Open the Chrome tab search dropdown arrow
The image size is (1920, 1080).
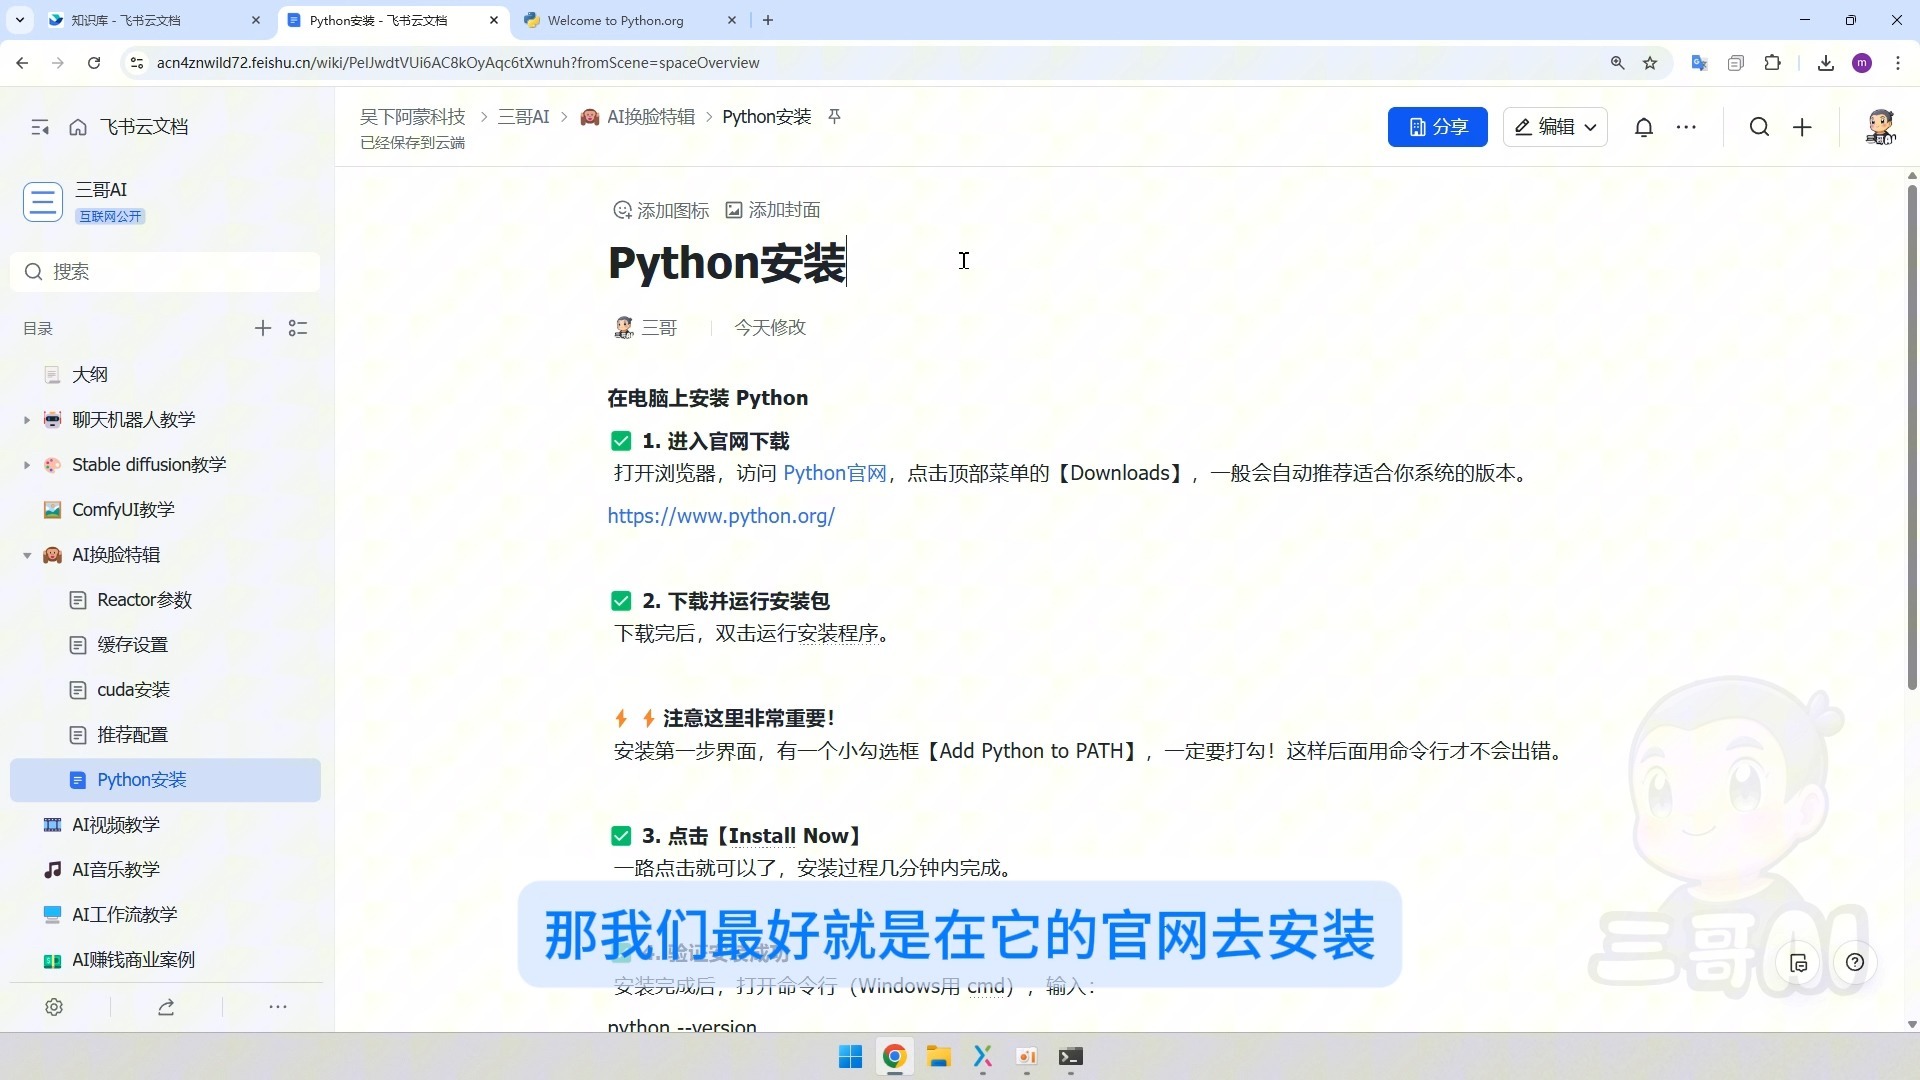pyautogui.click(x=19, y=20)
